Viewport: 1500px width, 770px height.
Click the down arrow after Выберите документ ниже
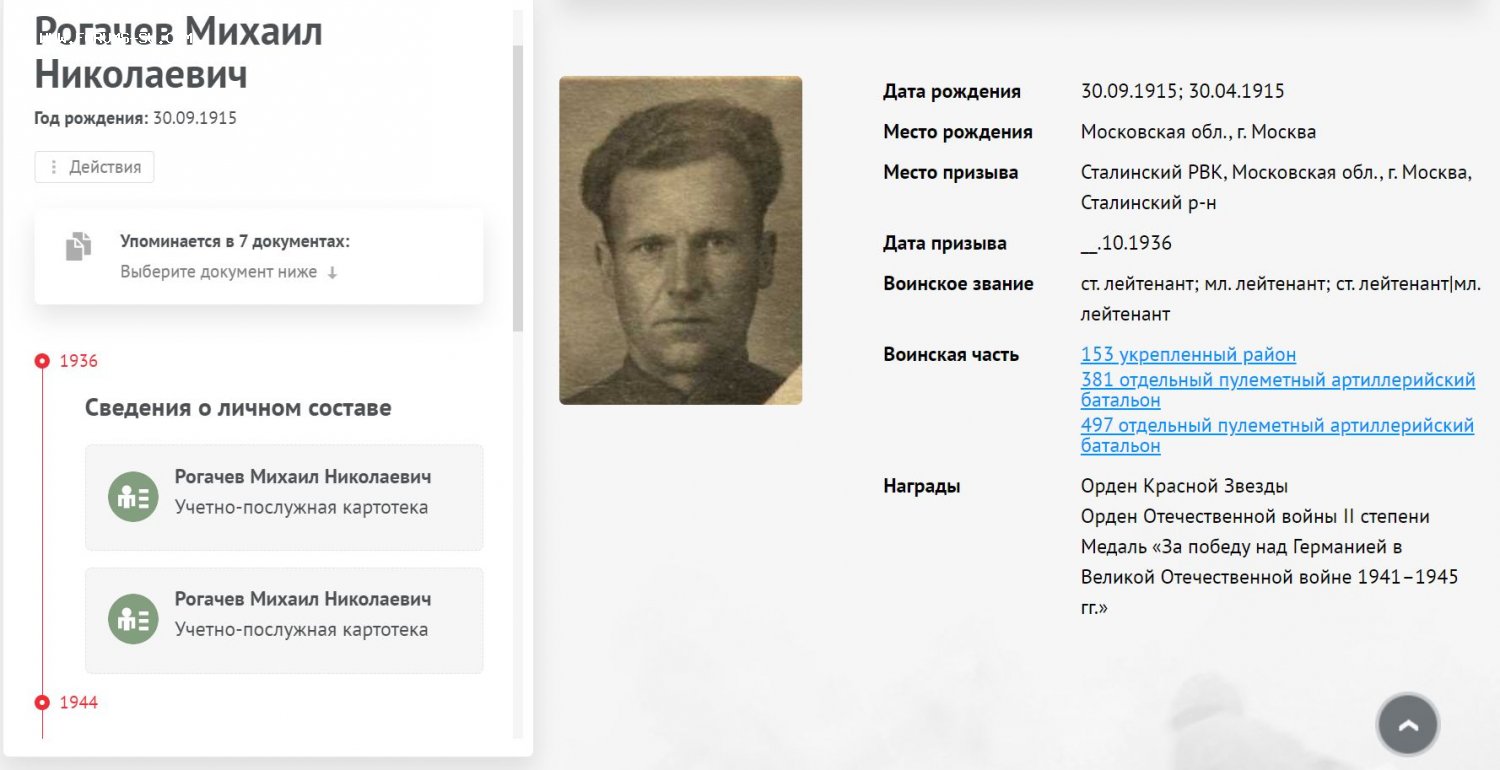tap(332, 272)
